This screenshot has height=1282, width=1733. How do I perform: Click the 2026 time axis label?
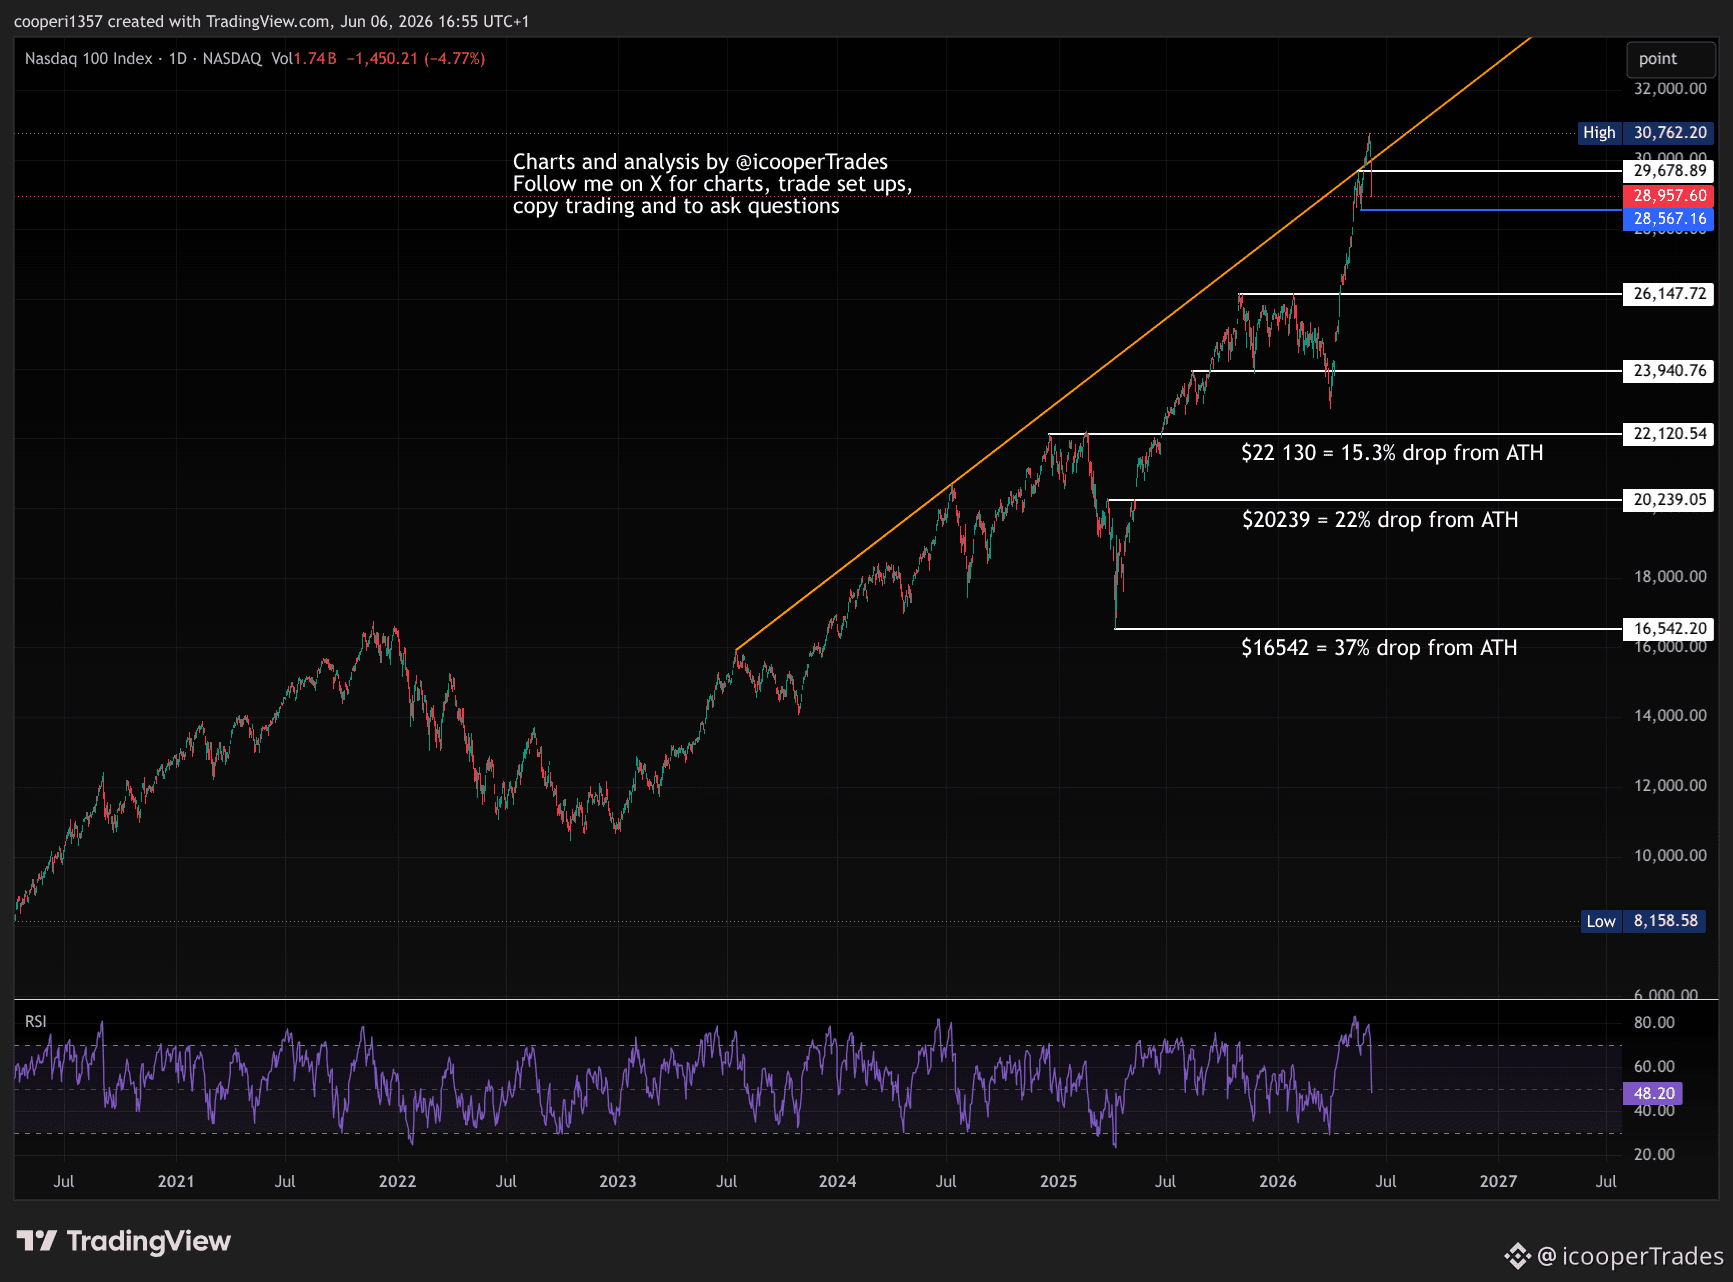[1278, 1181]
